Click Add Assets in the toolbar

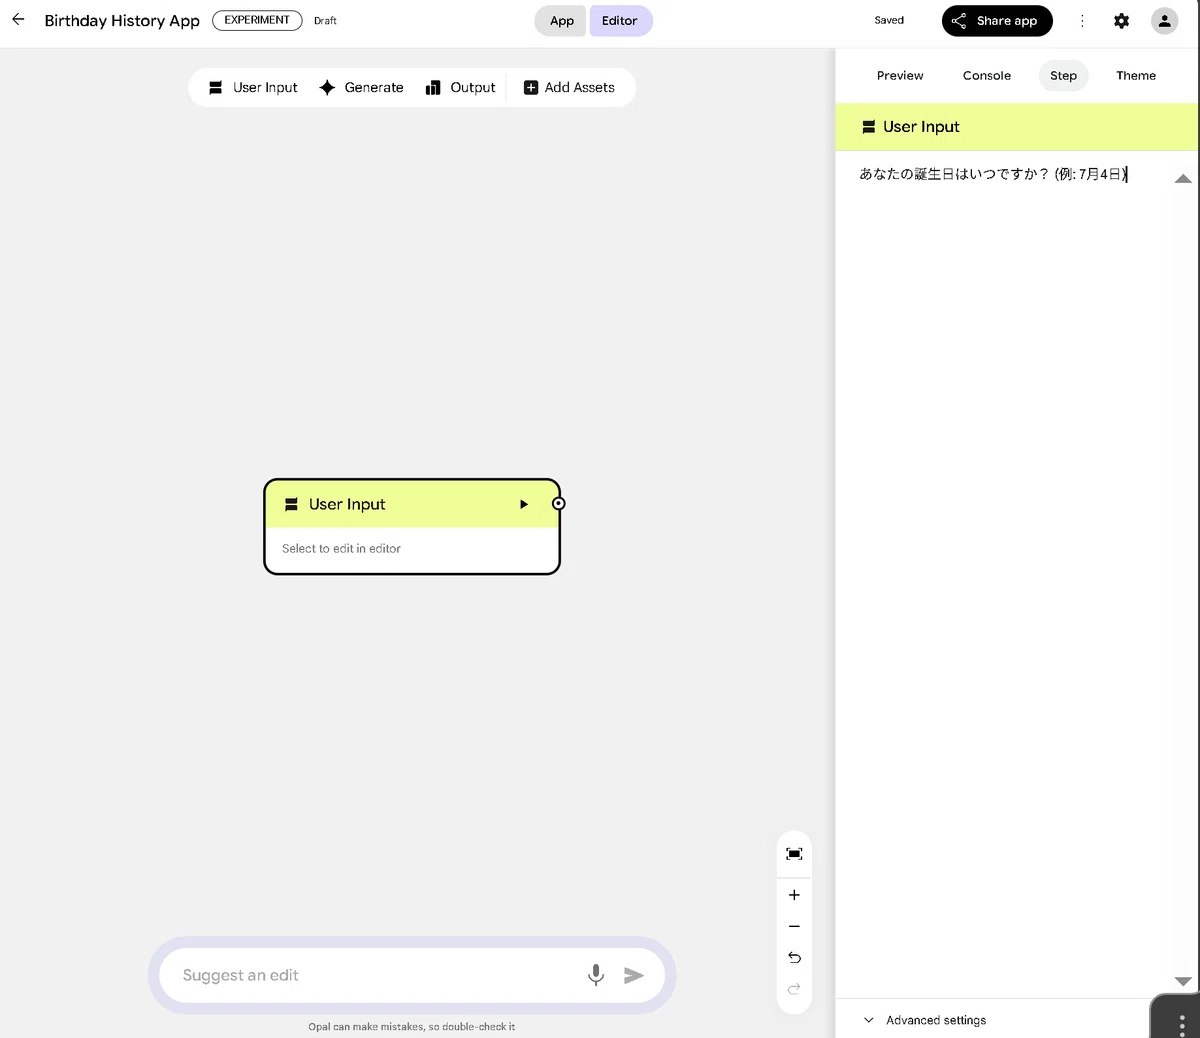tap(570, 88)
